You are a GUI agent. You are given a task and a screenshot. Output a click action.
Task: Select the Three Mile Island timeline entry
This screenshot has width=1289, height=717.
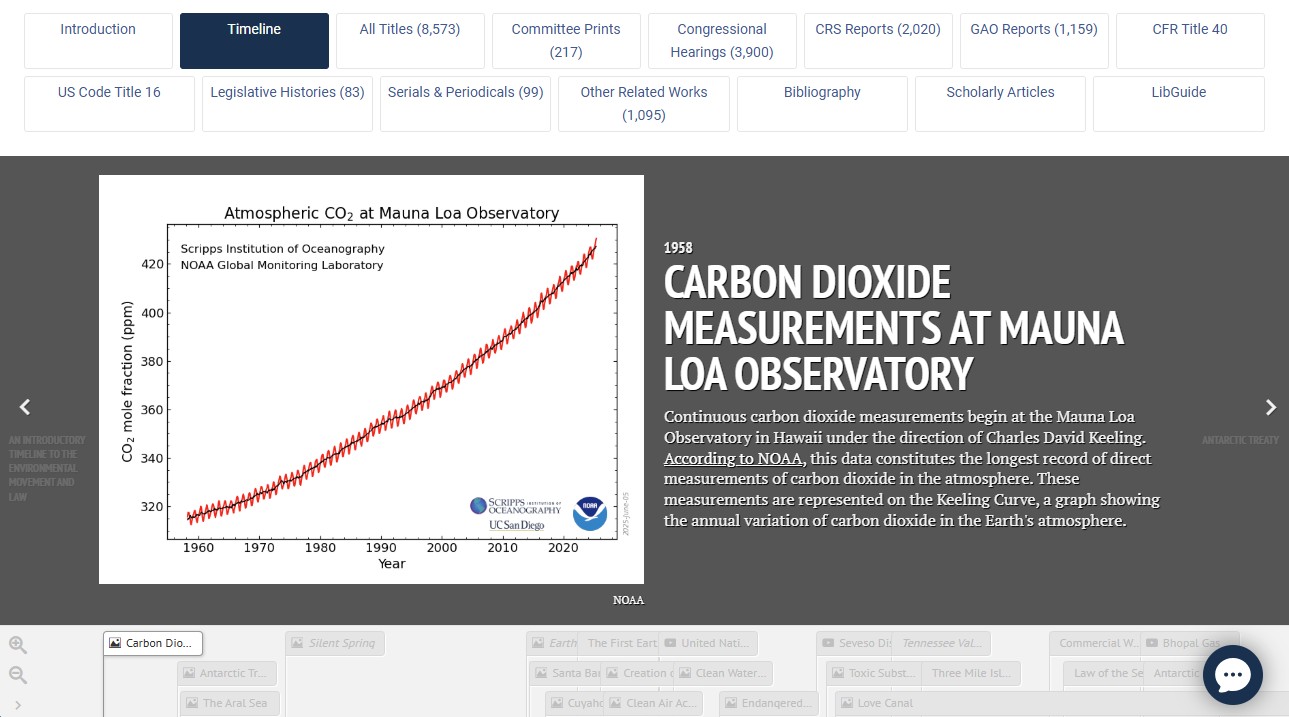click(x=970, y=673)
